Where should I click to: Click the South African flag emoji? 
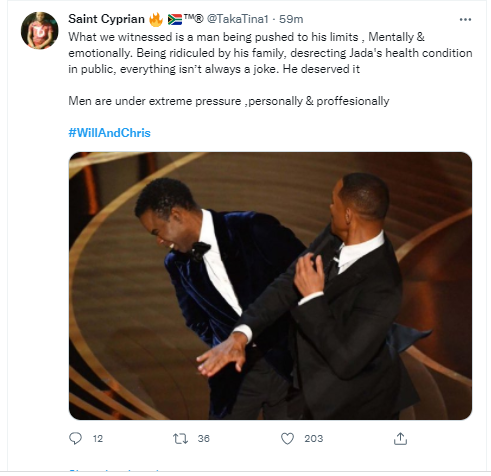point(175,19)
